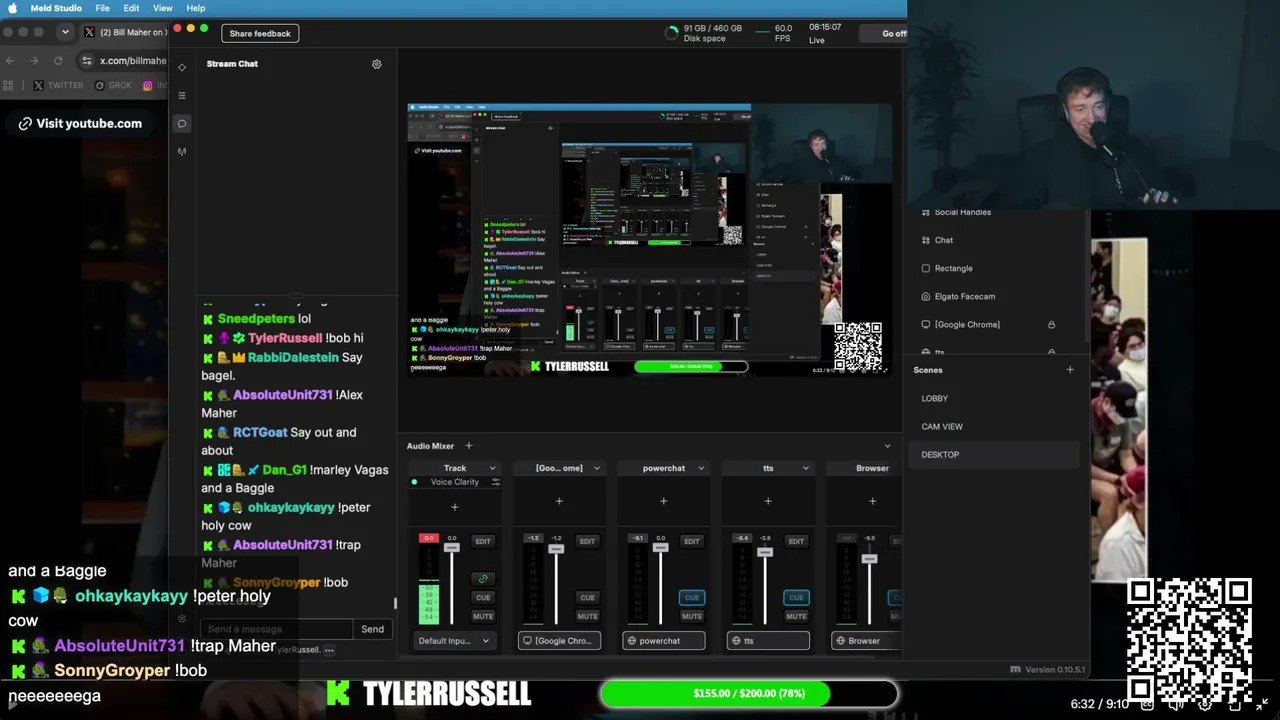Click EDIT on the powerchat channel
Viewport: 1280px width, 720px height.
pyautogui.click(x=691, y=541)
